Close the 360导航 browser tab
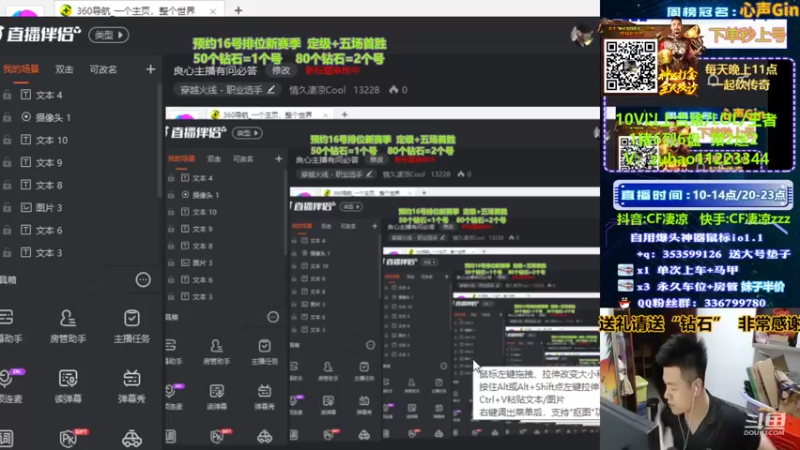Screen dimensions: 800x450 coord(213,11)
